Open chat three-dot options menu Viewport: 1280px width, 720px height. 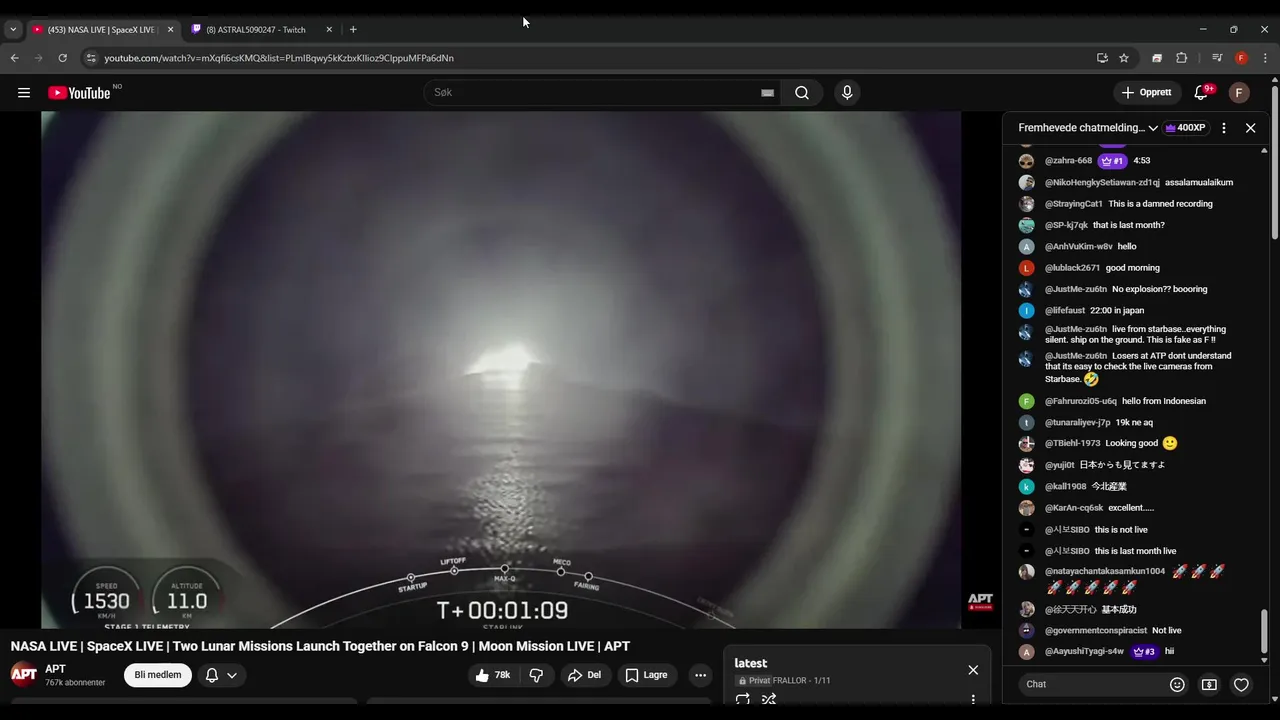click(1224, 128)
